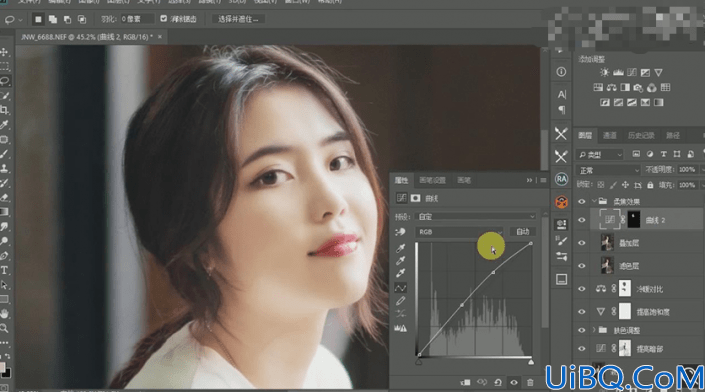Hide the 叠加层 layer
This screenshot has width=705, height=392.
click(x=582, y=243)
